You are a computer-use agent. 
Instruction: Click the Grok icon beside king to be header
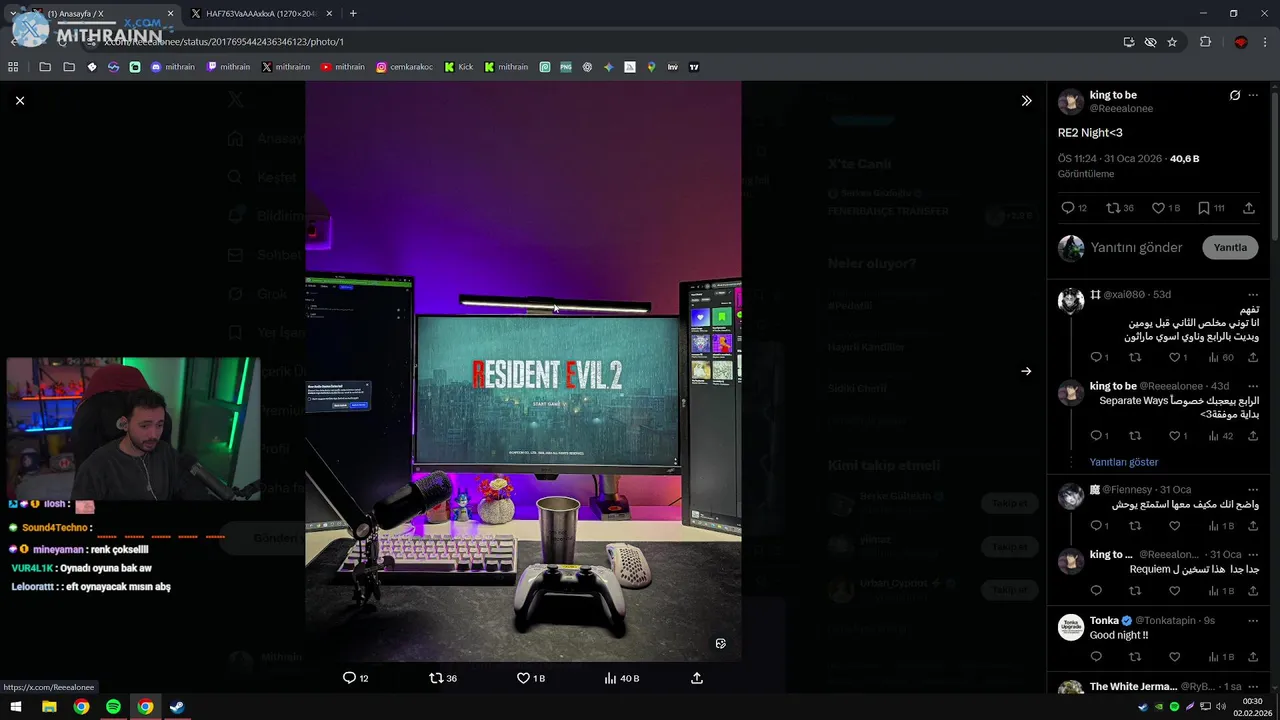coord(1235,96)
